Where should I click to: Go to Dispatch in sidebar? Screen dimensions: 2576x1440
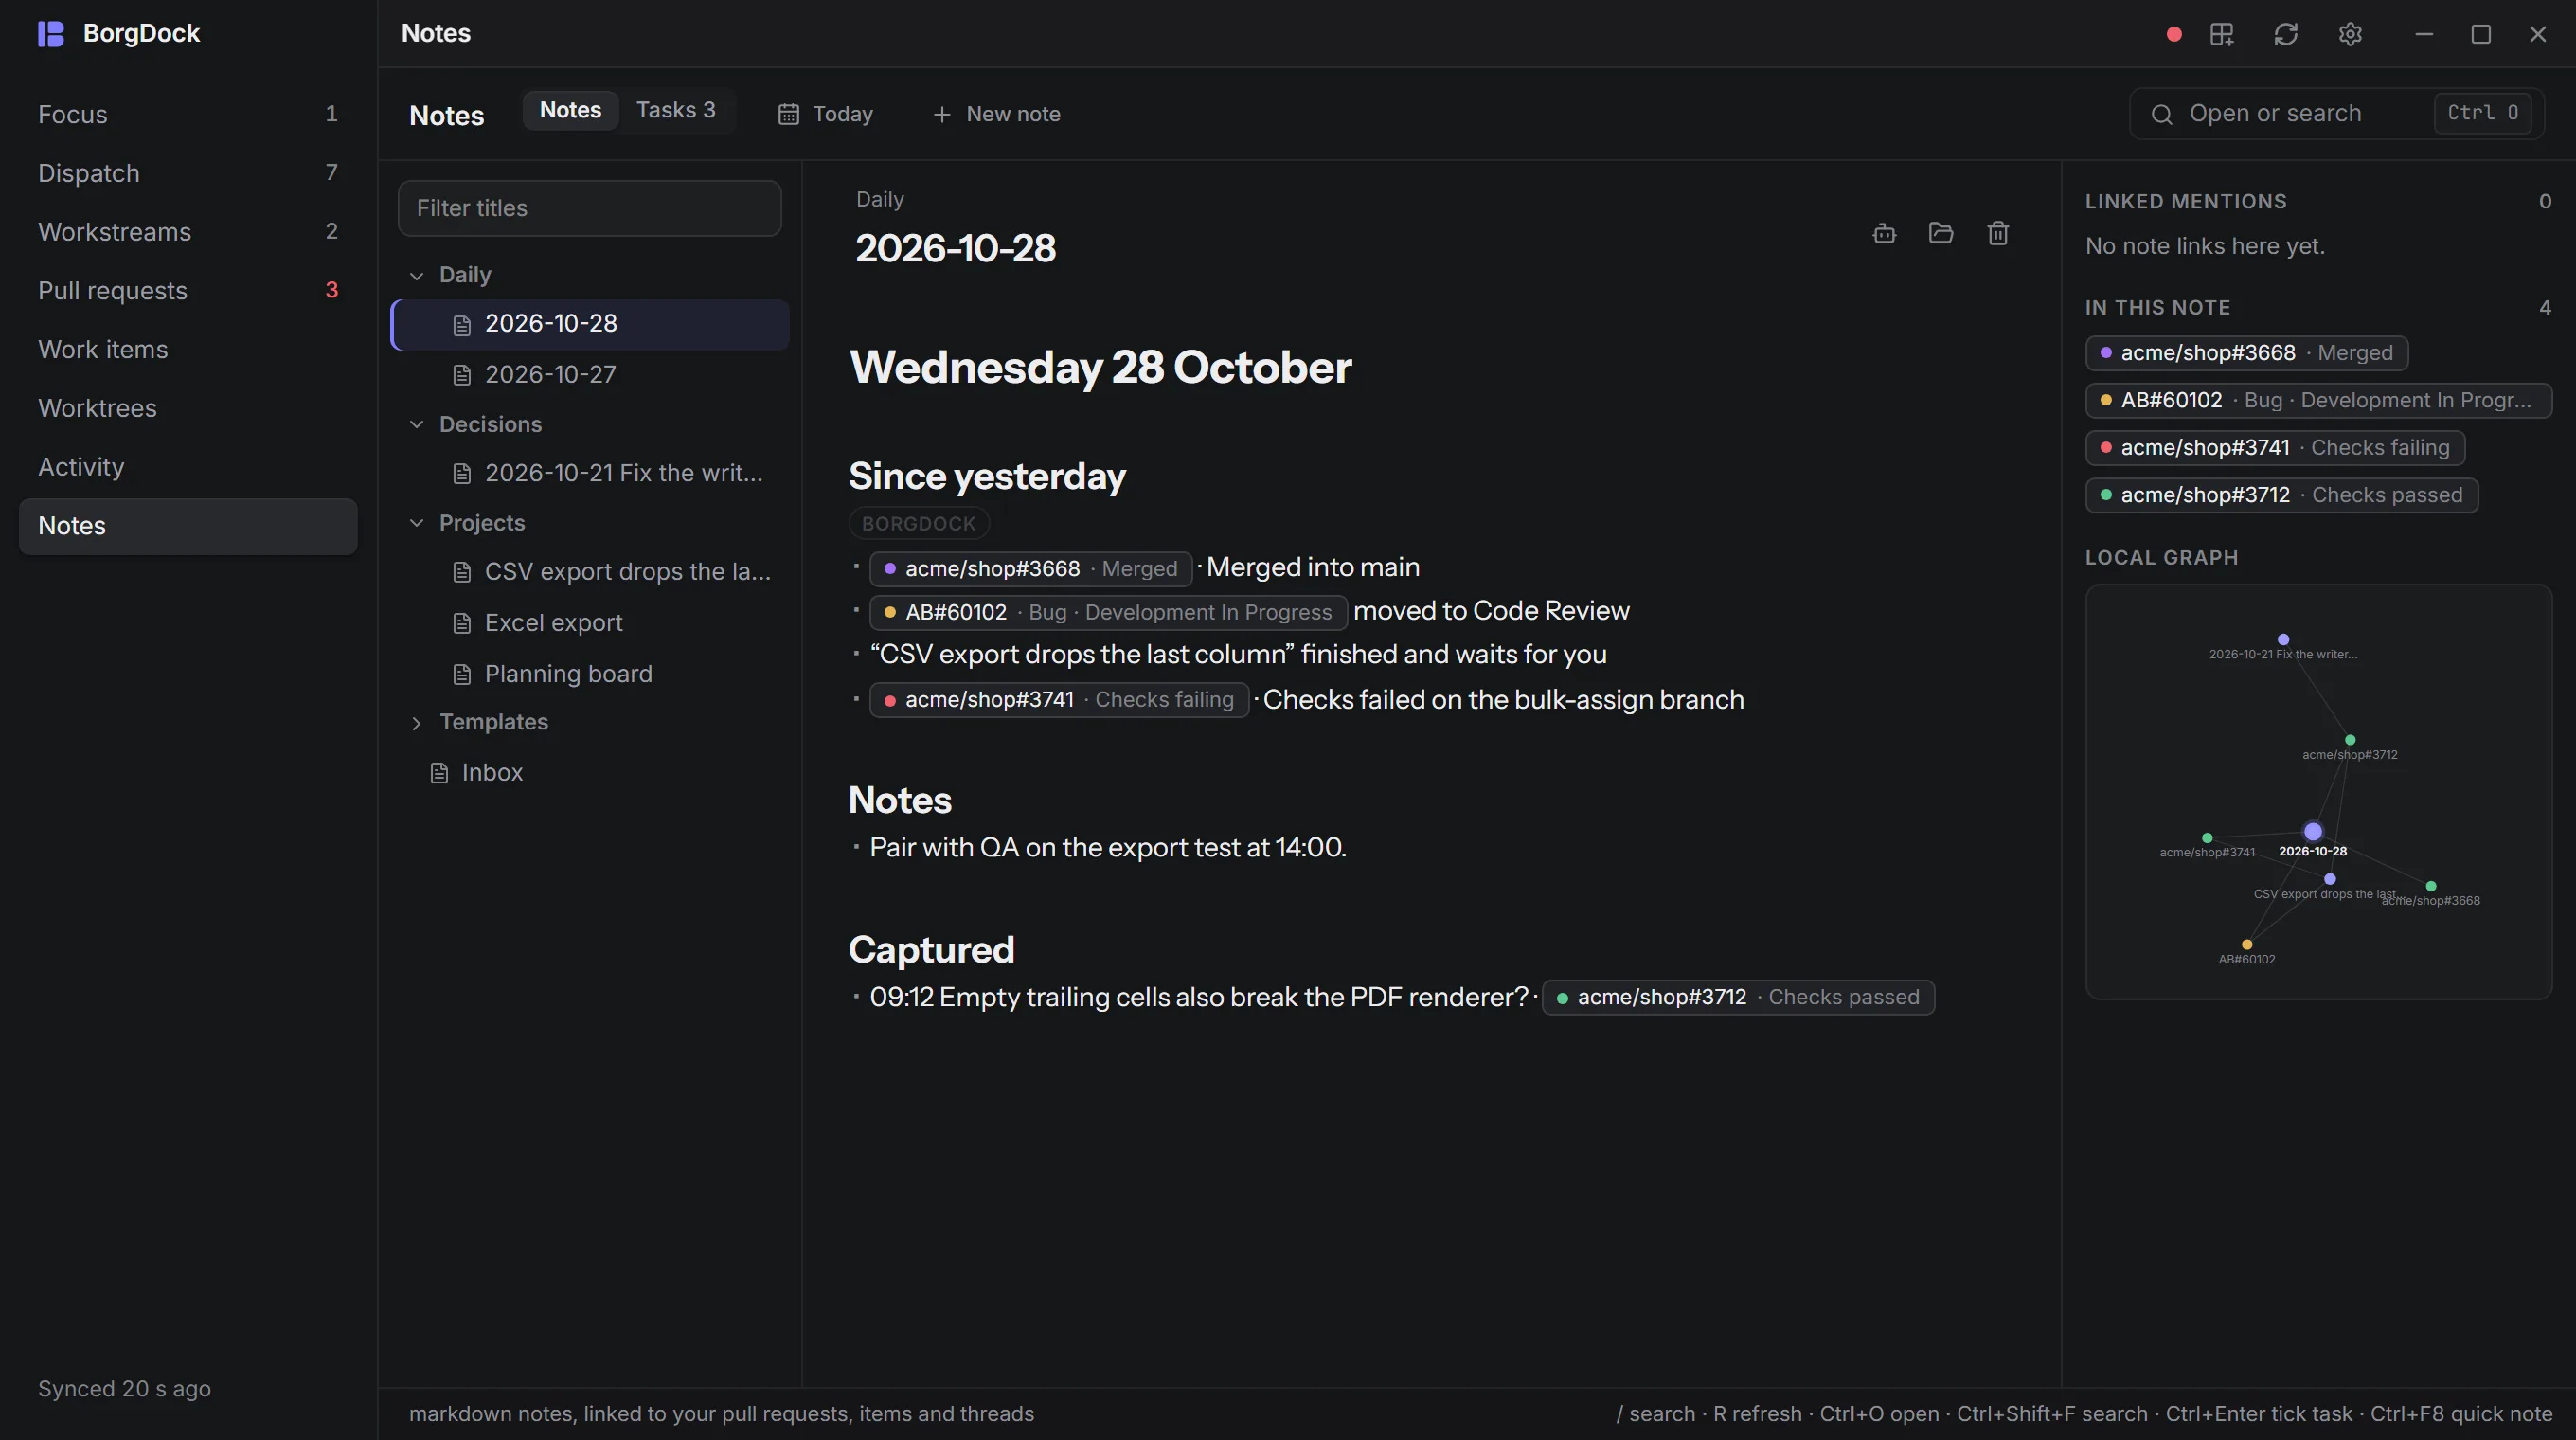pyautogui.click(x=188, y=173)
